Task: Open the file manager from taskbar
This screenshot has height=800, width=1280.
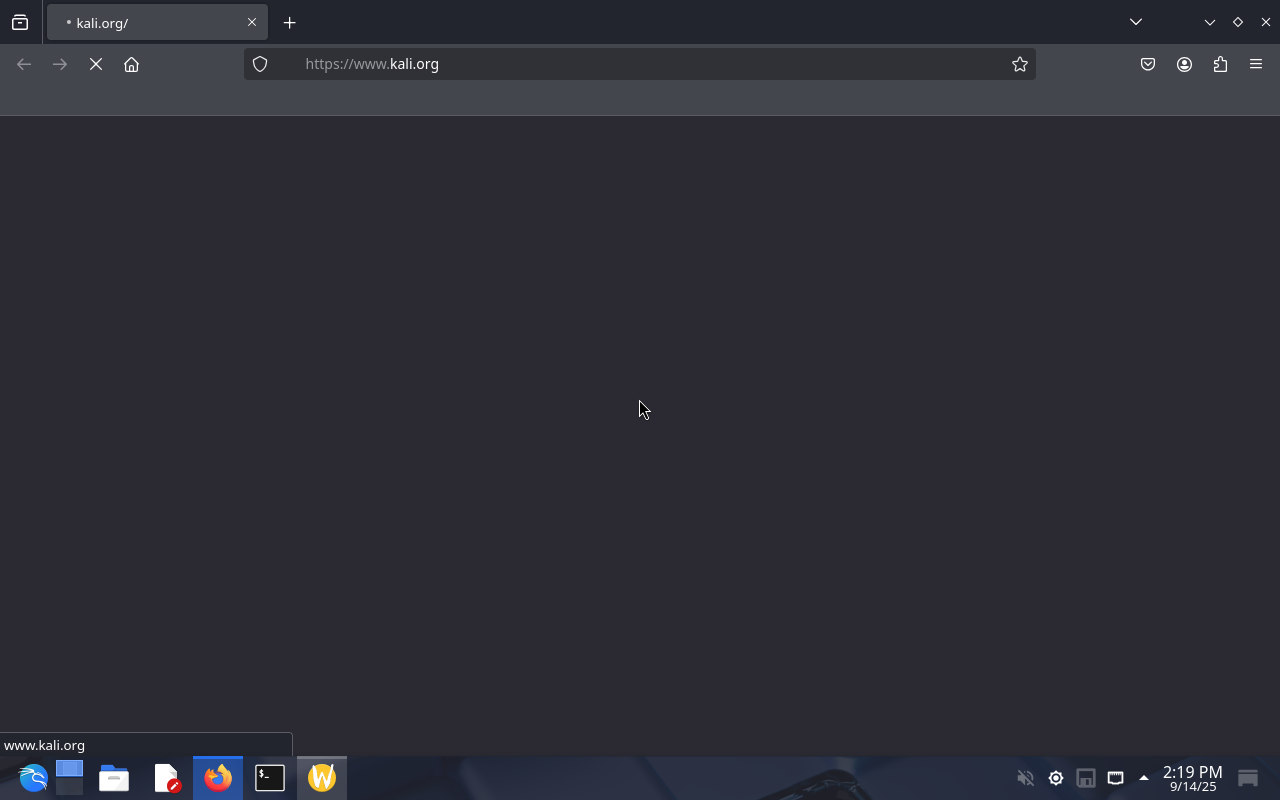Action: click(114, 777)
